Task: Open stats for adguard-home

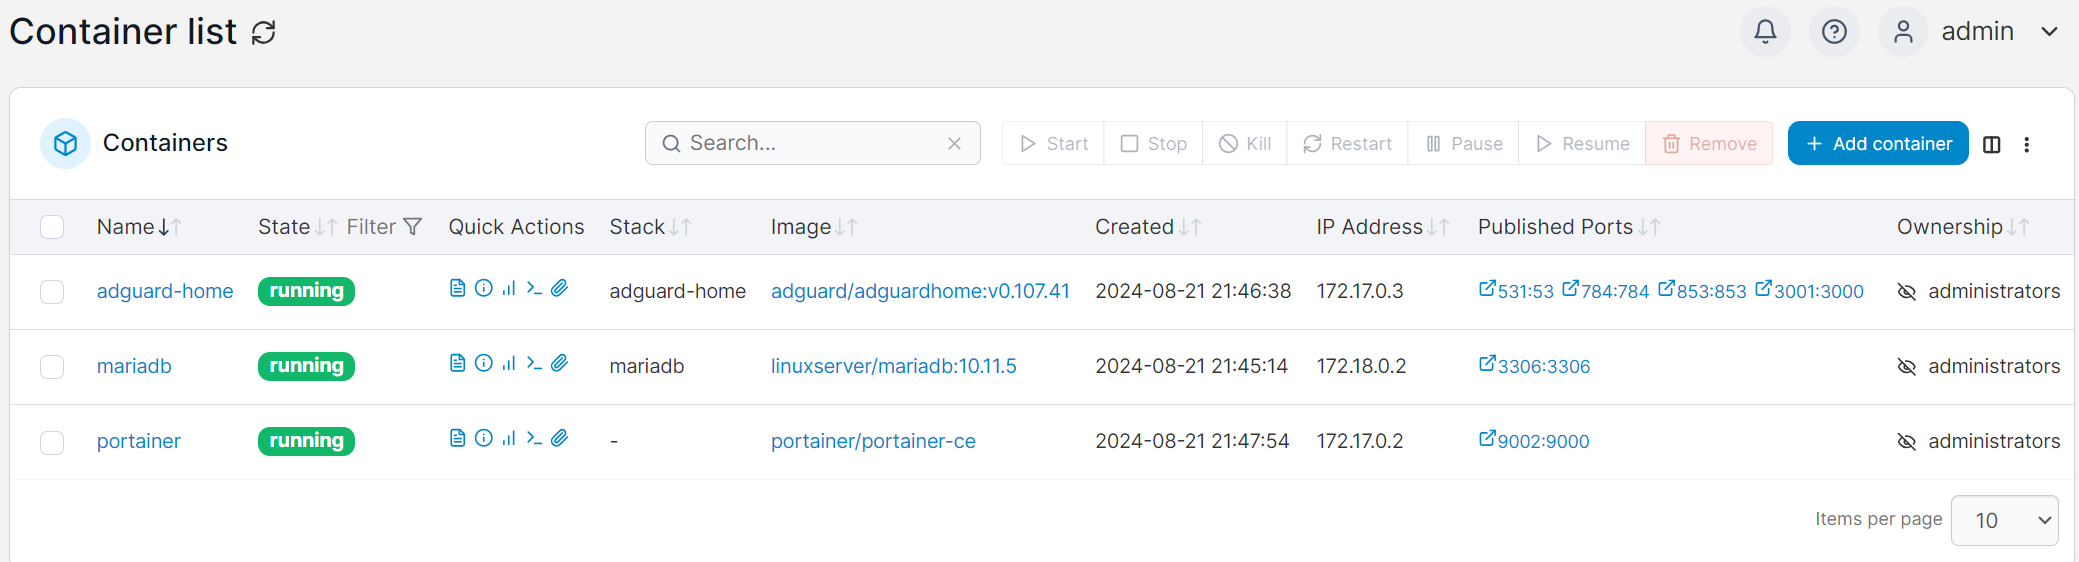Action: point(509,288)
